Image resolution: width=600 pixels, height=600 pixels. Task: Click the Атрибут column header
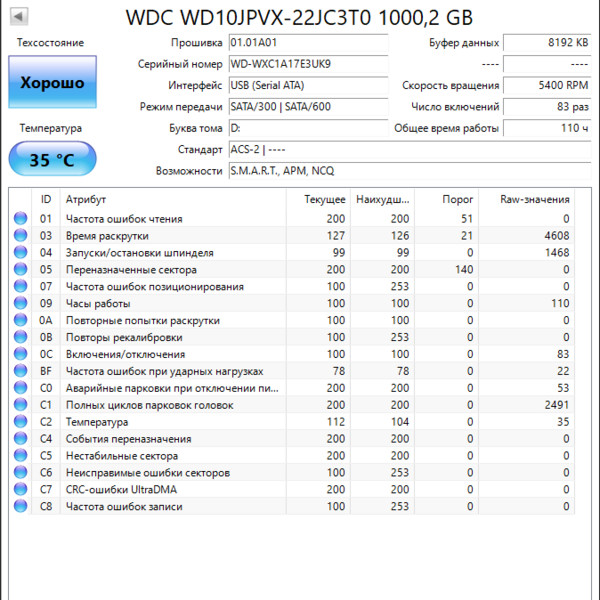click(x=173, y=199)
